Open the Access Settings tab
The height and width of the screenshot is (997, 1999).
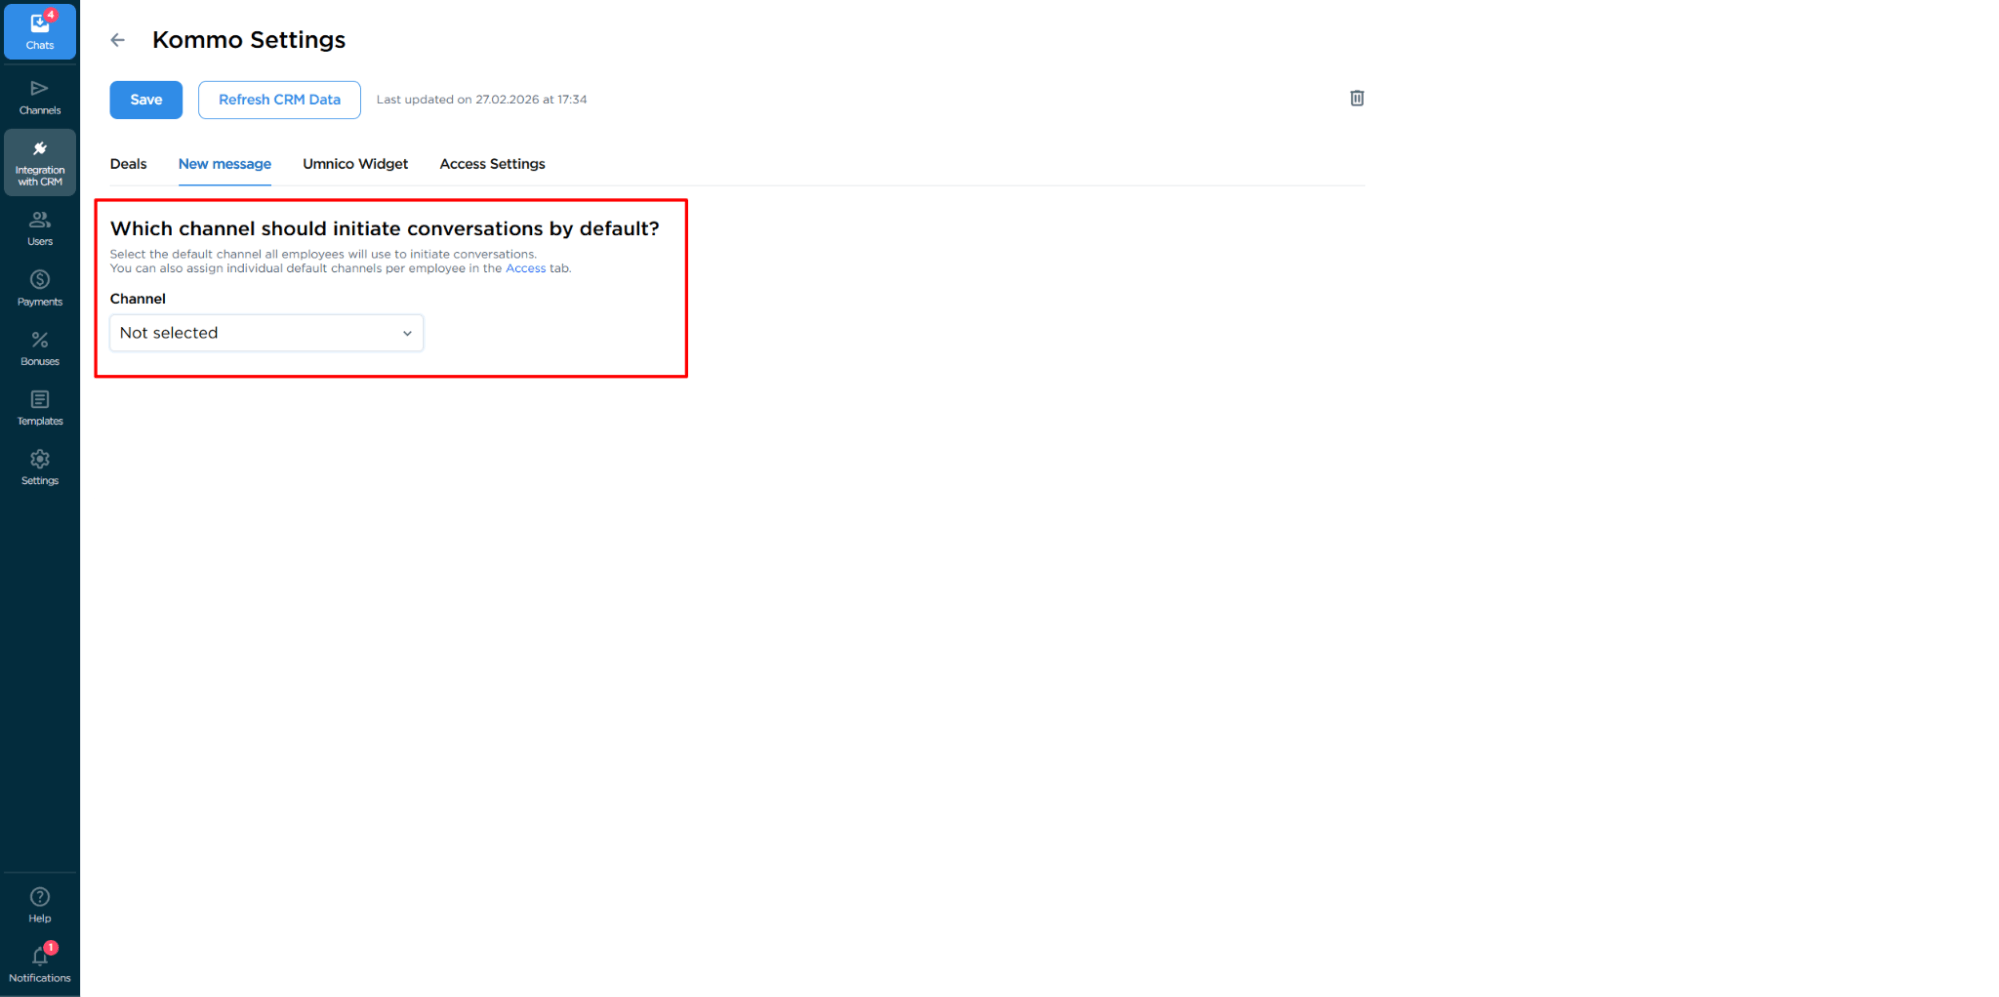(492, 164)
